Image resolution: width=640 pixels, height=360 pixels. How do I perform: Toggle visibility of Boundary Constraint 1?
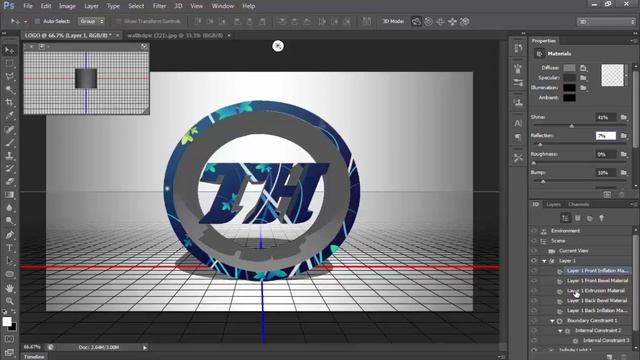[534, 320]
